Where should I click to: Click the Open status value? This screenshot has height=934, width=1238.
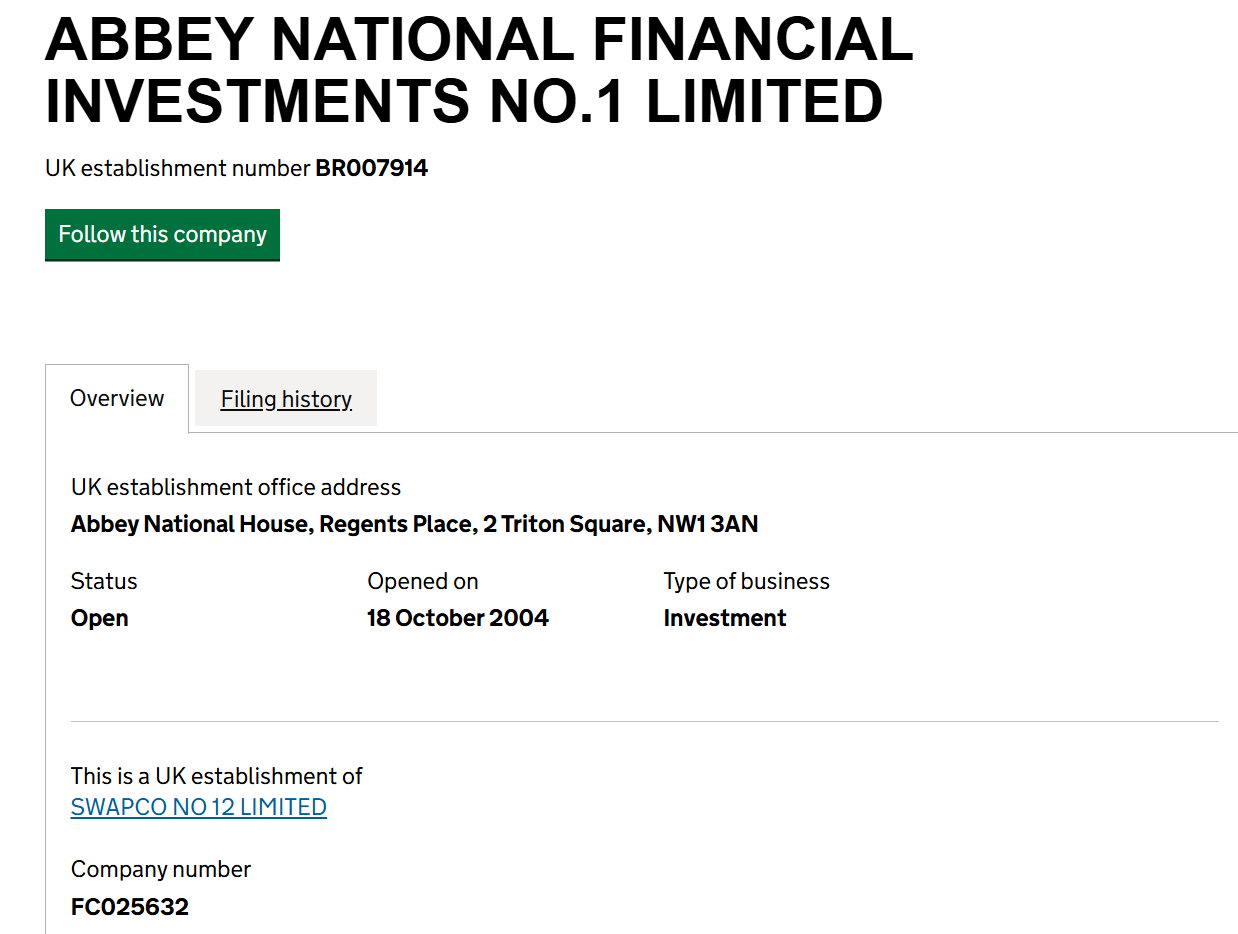click(x=100, y=618)
